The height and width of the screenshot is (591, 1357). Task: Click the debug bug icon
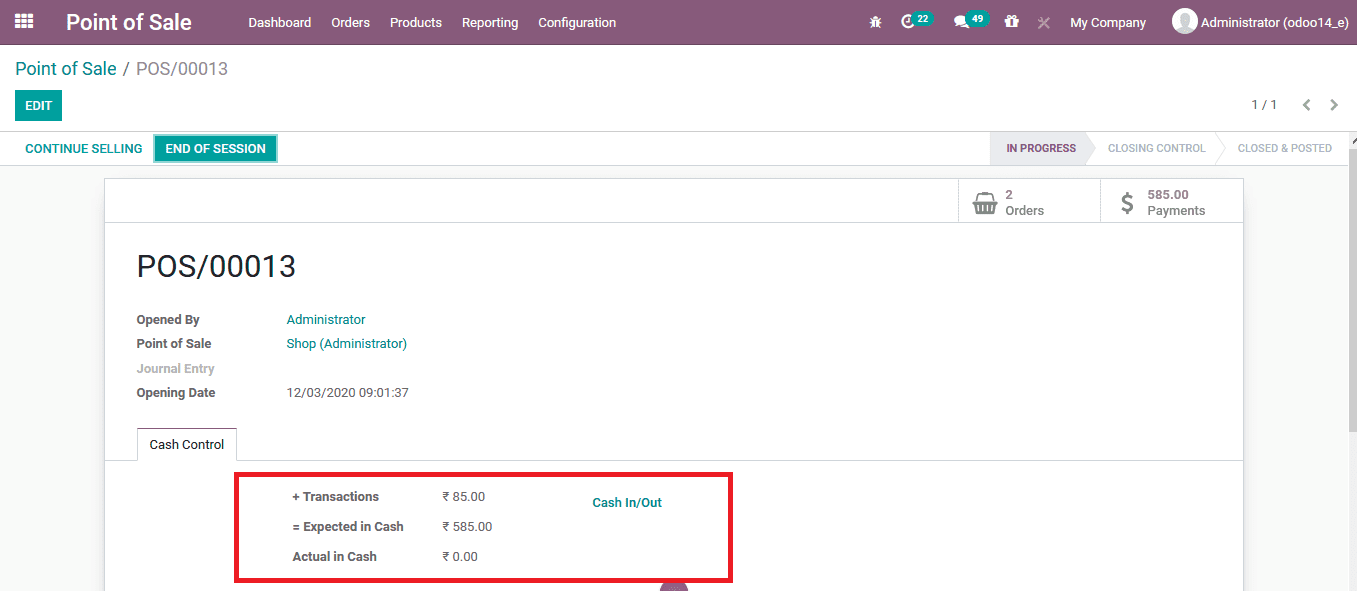click(x=876, y=22)
